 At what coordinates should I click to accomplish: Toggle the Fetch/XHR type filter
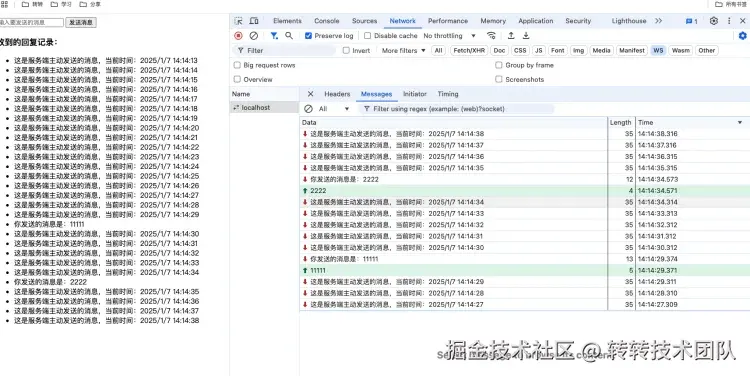point(468,51)
